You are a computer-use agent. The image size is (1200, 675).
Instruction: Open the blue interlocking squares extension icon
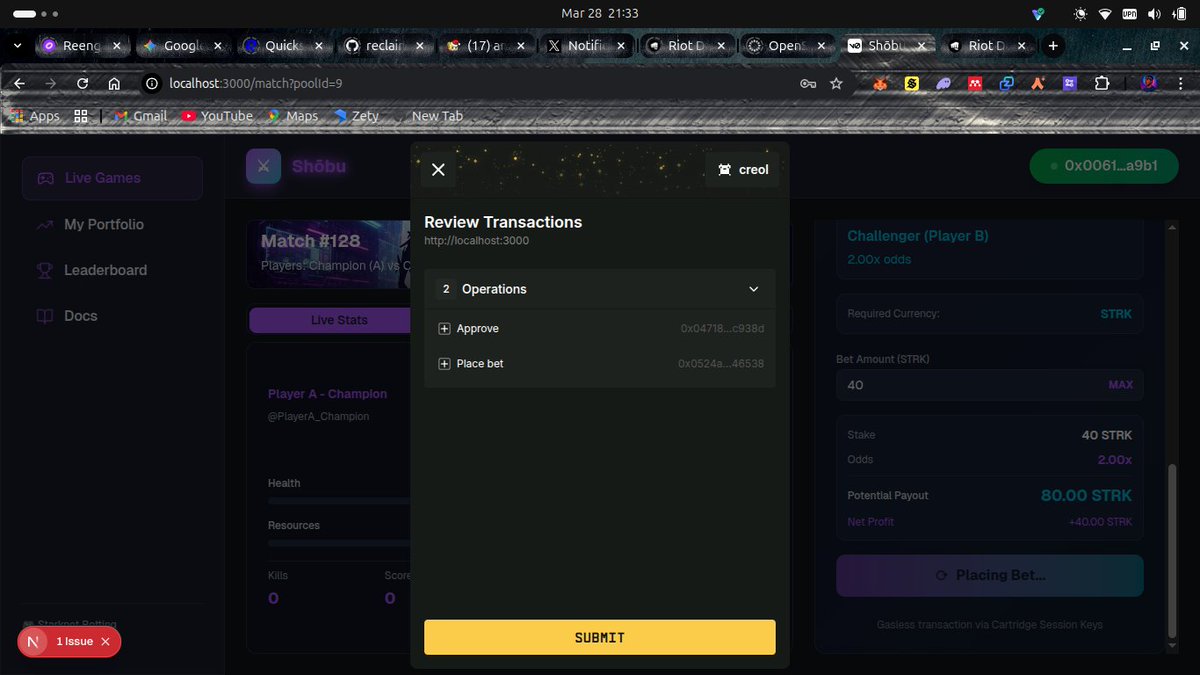(1006, 84)
